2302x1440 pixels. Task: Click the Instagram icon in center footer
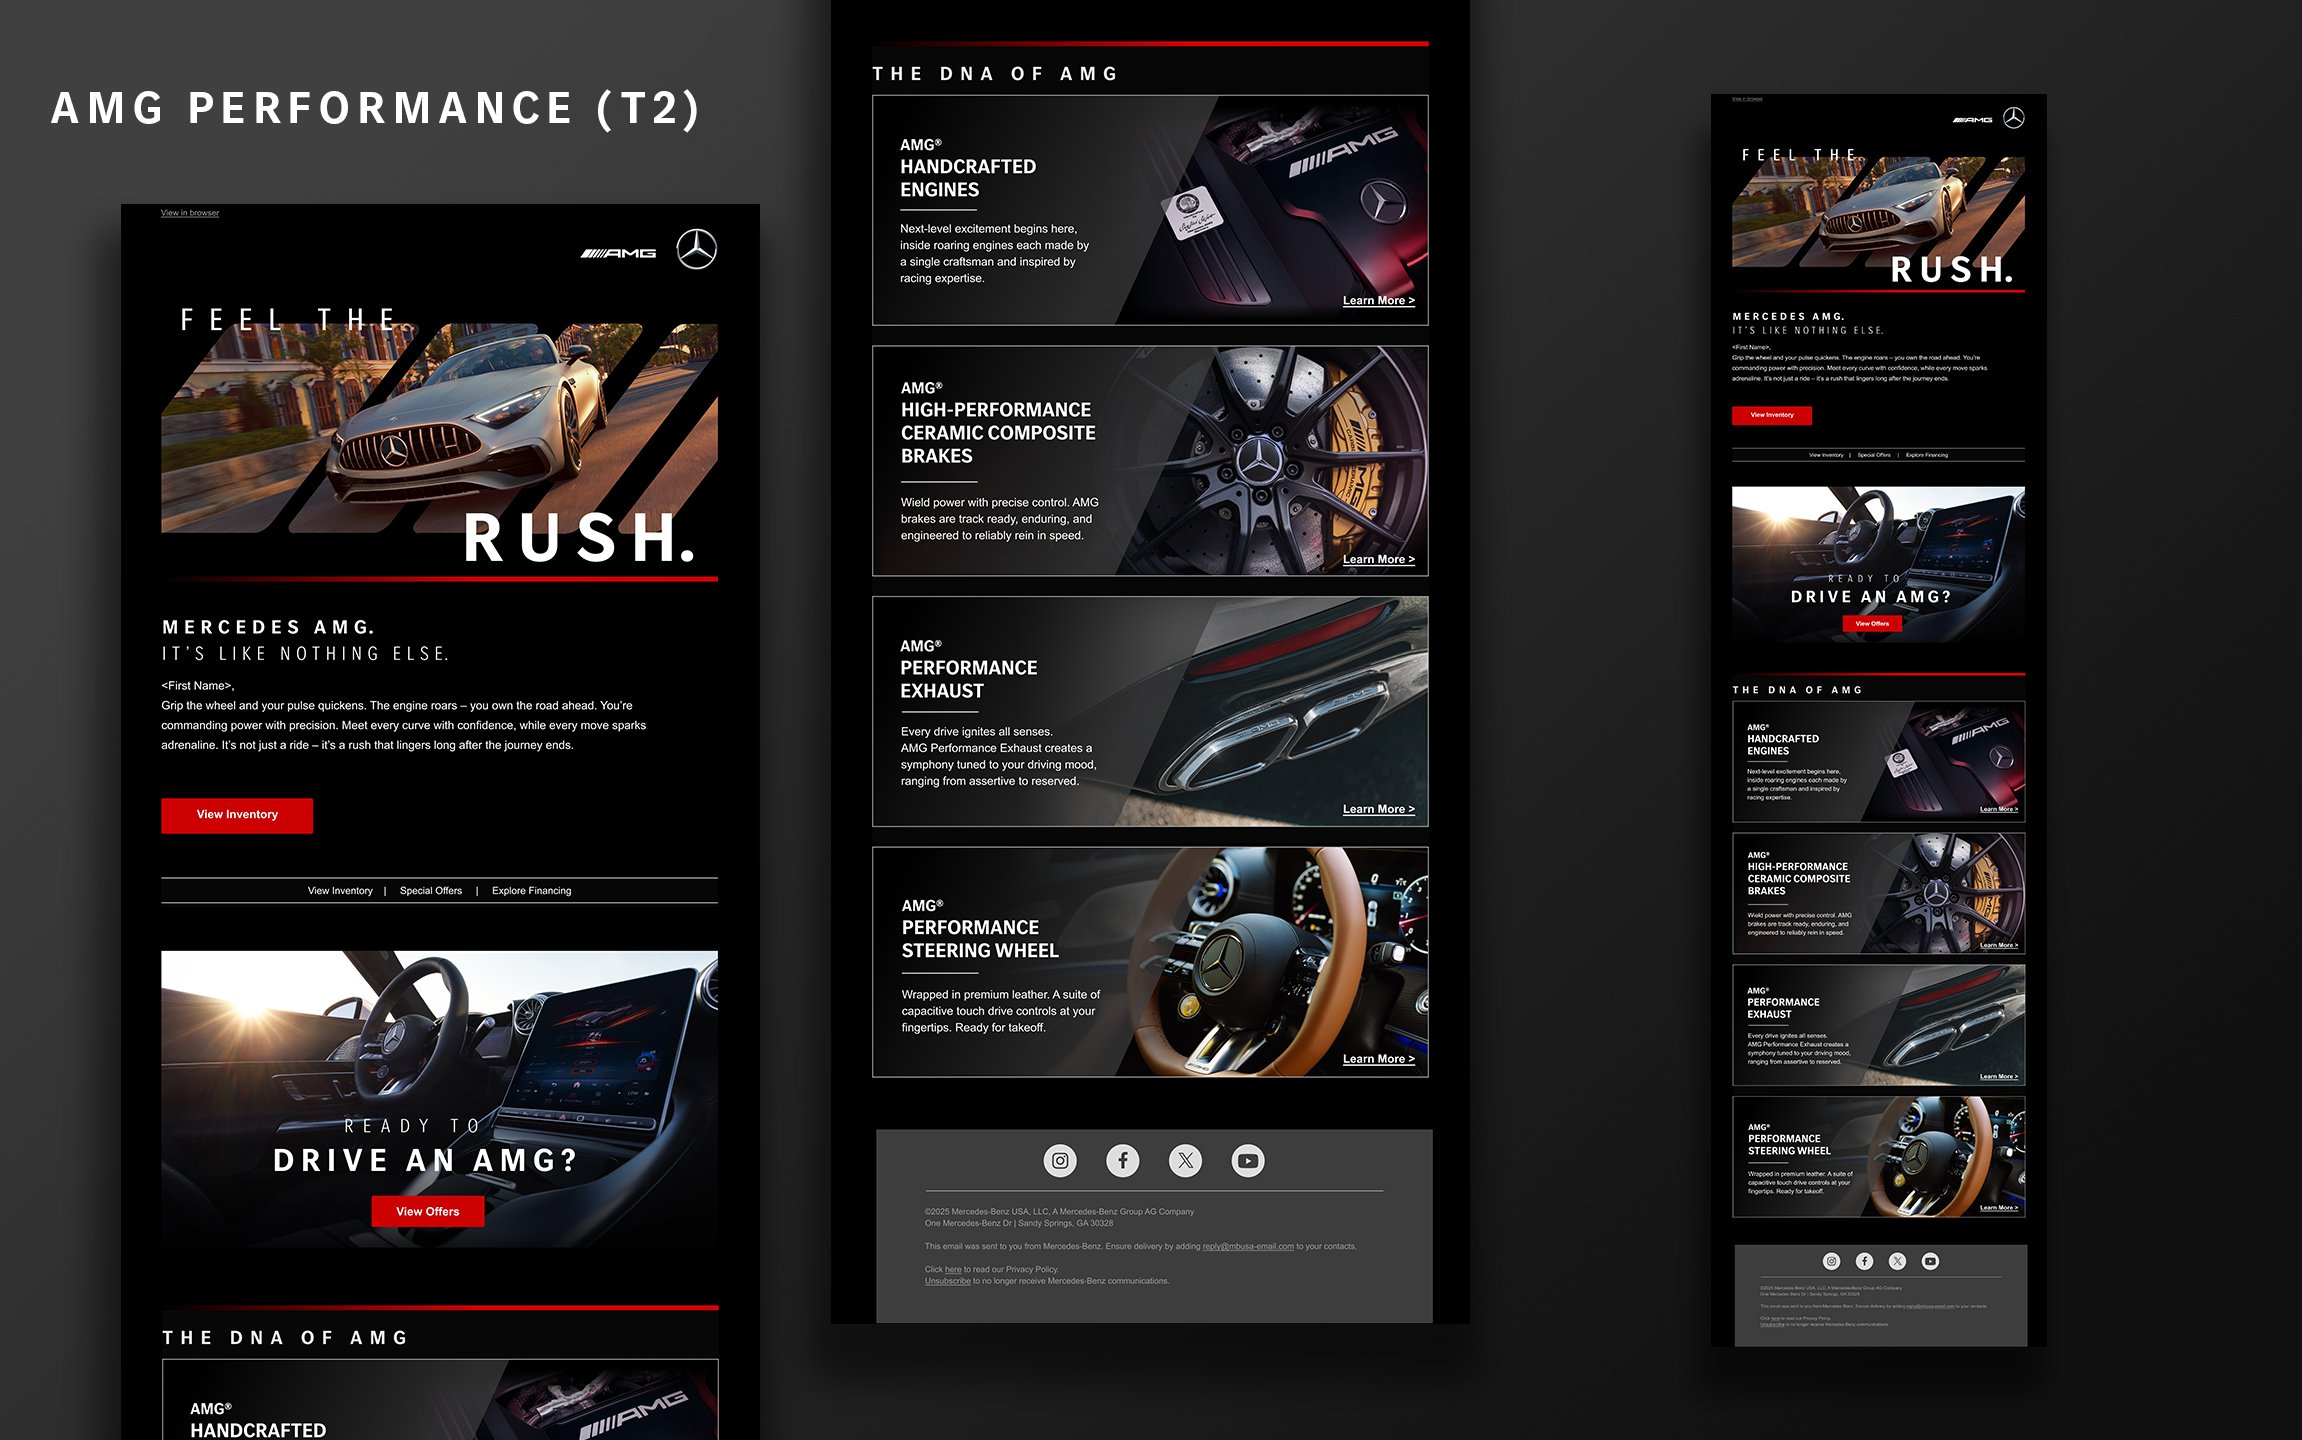point(1060,1160)
